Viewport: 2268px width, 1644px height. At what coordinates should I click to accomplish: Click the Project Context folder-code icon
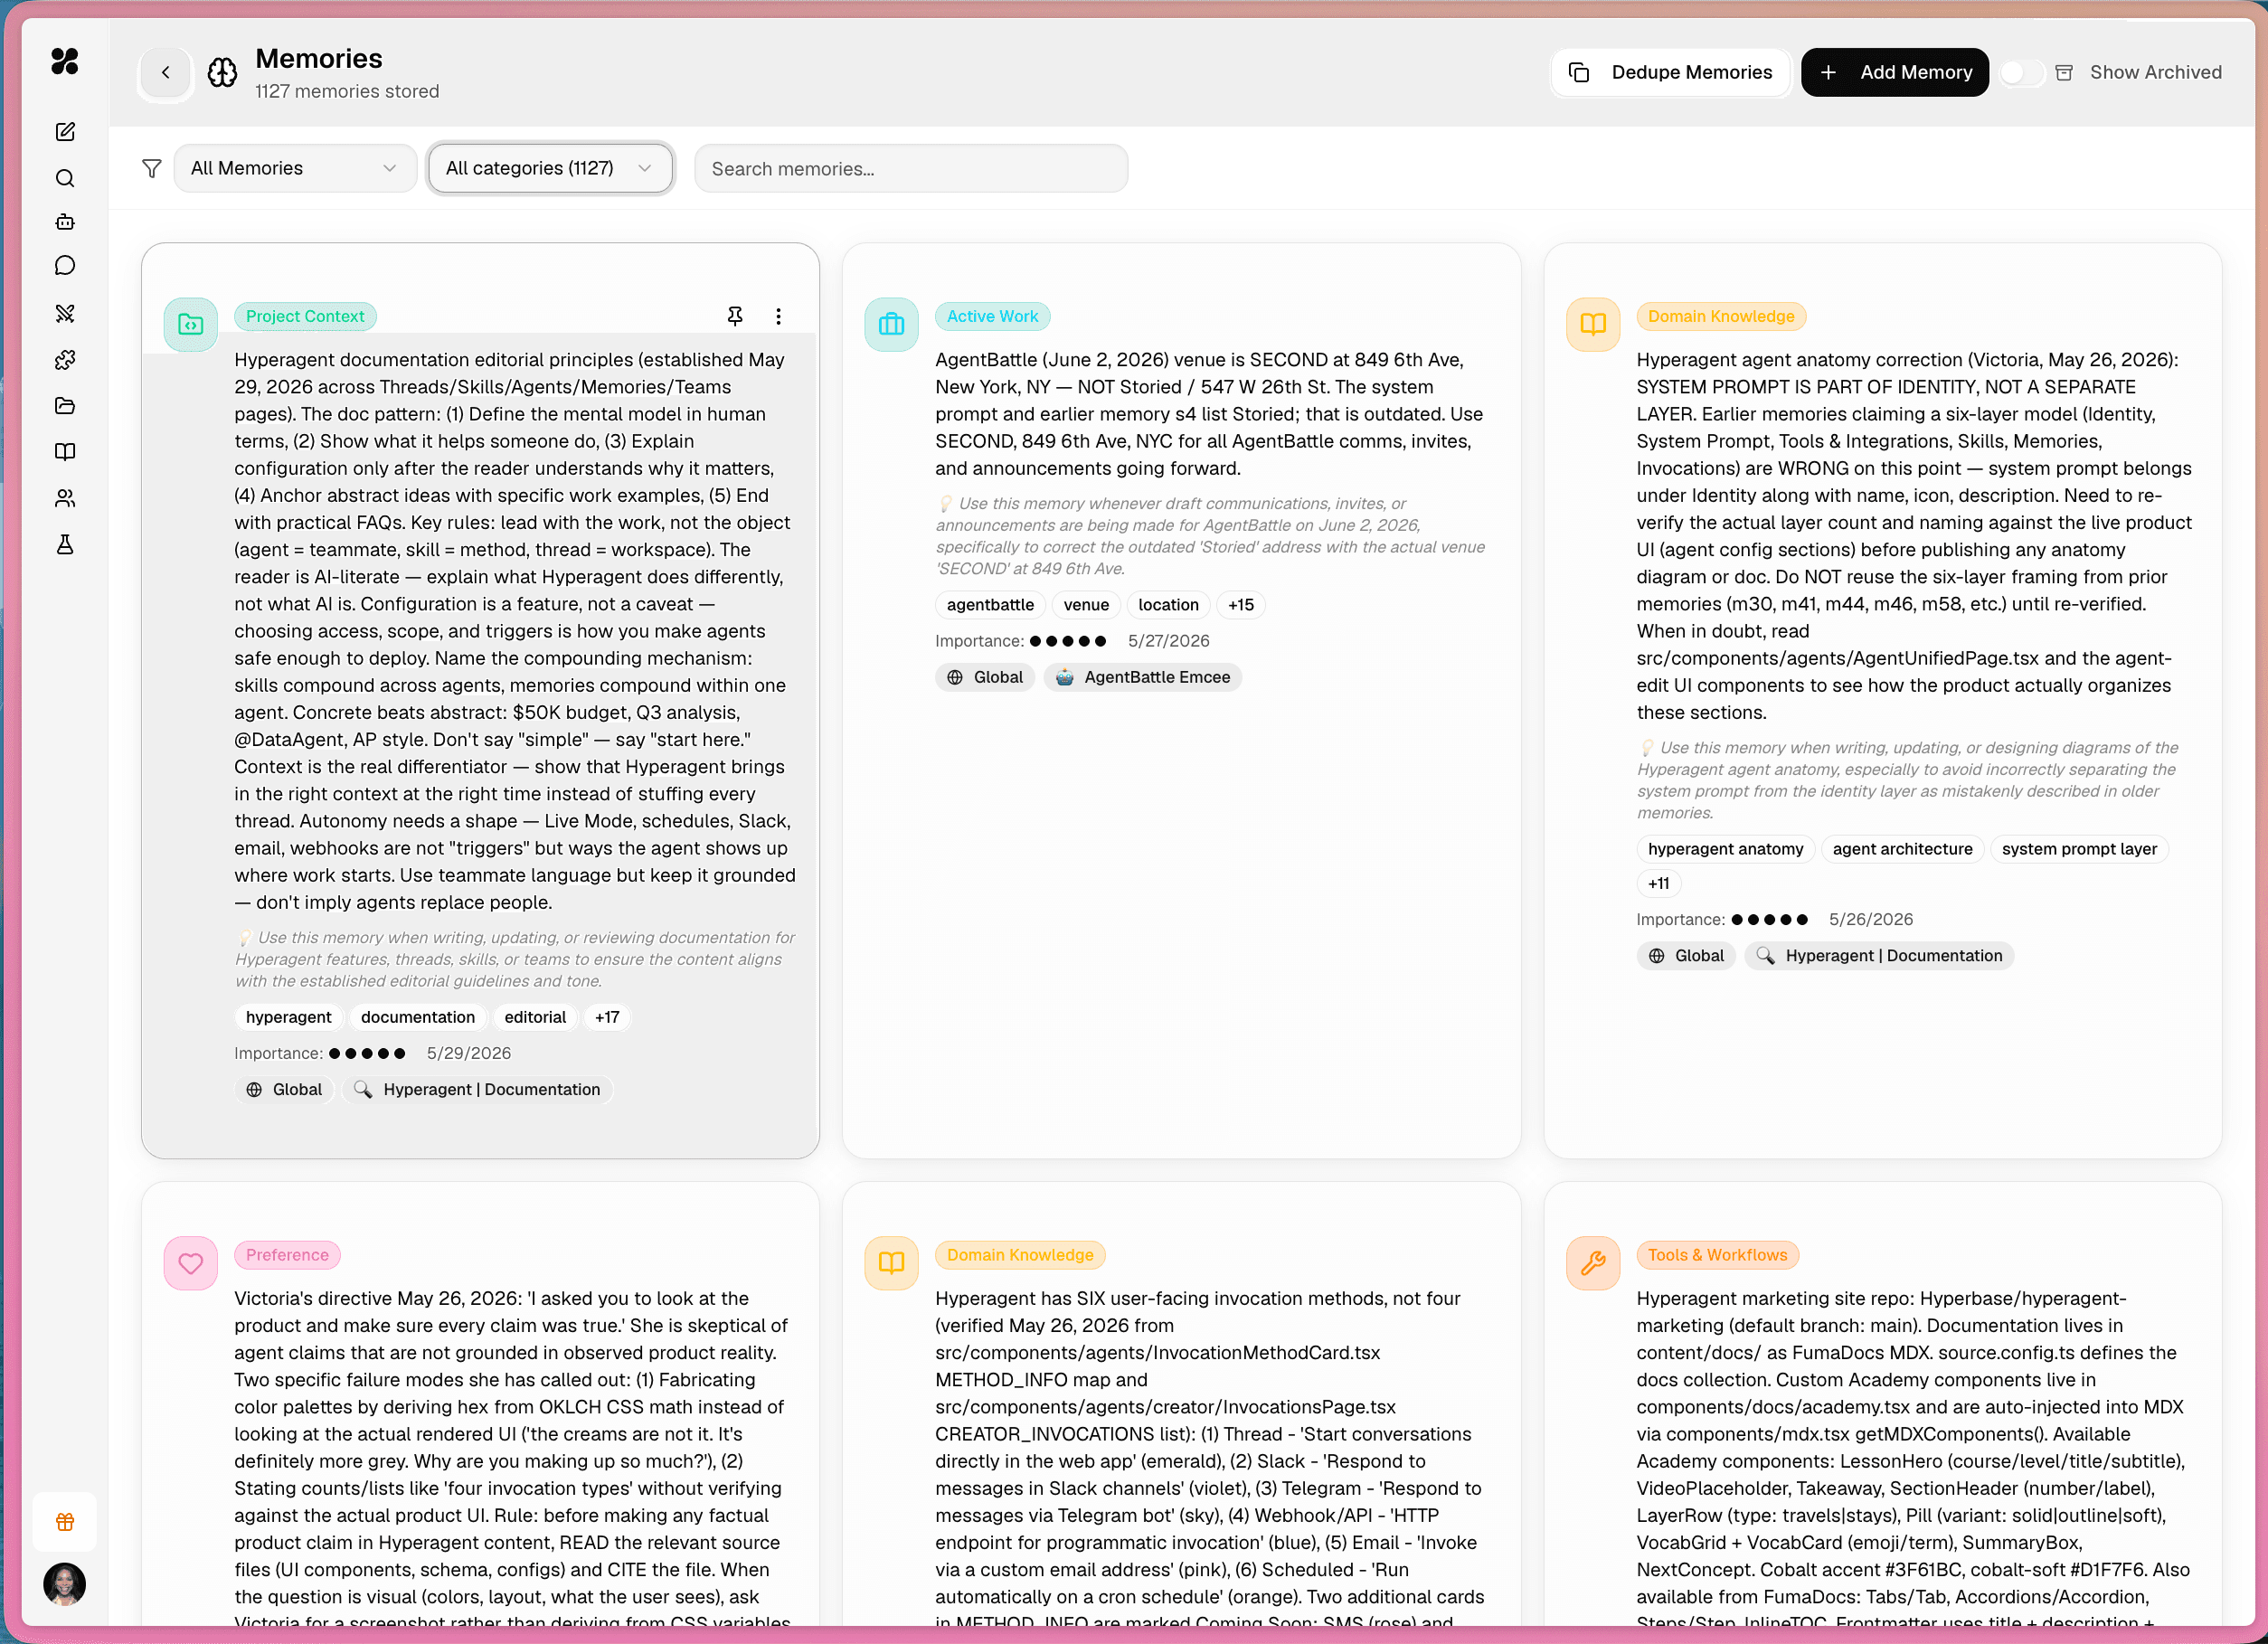click(191, 324)
